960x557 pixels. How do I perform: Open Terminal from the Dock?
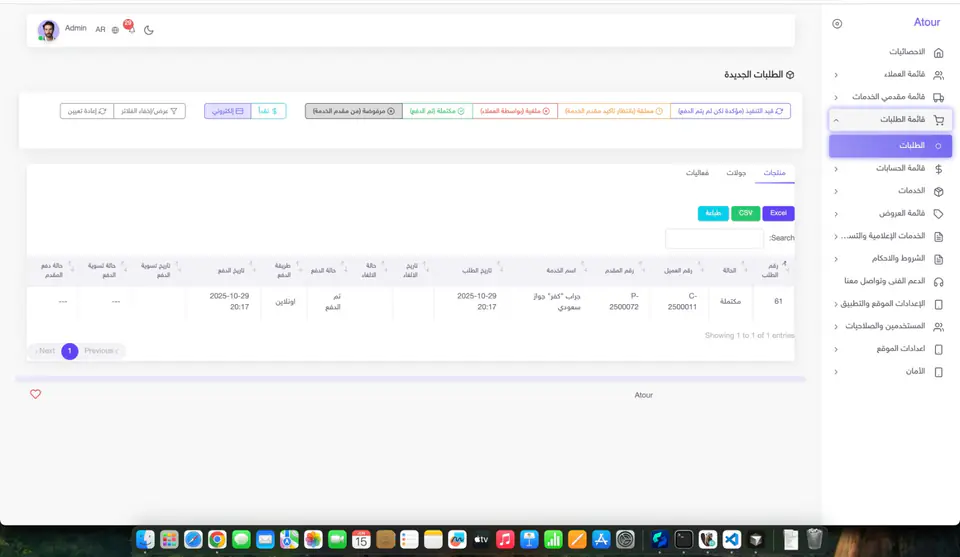click(x=683, y=539)
